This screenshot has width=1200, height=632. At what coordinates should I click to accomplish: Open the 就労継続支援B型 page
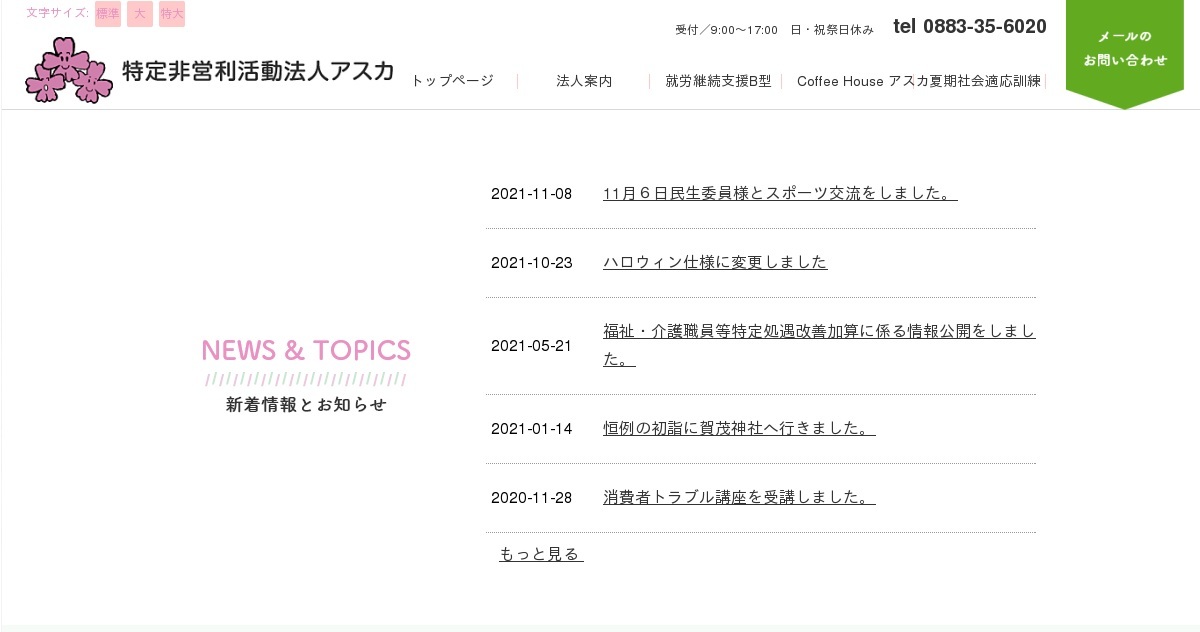tap(716, 81)
